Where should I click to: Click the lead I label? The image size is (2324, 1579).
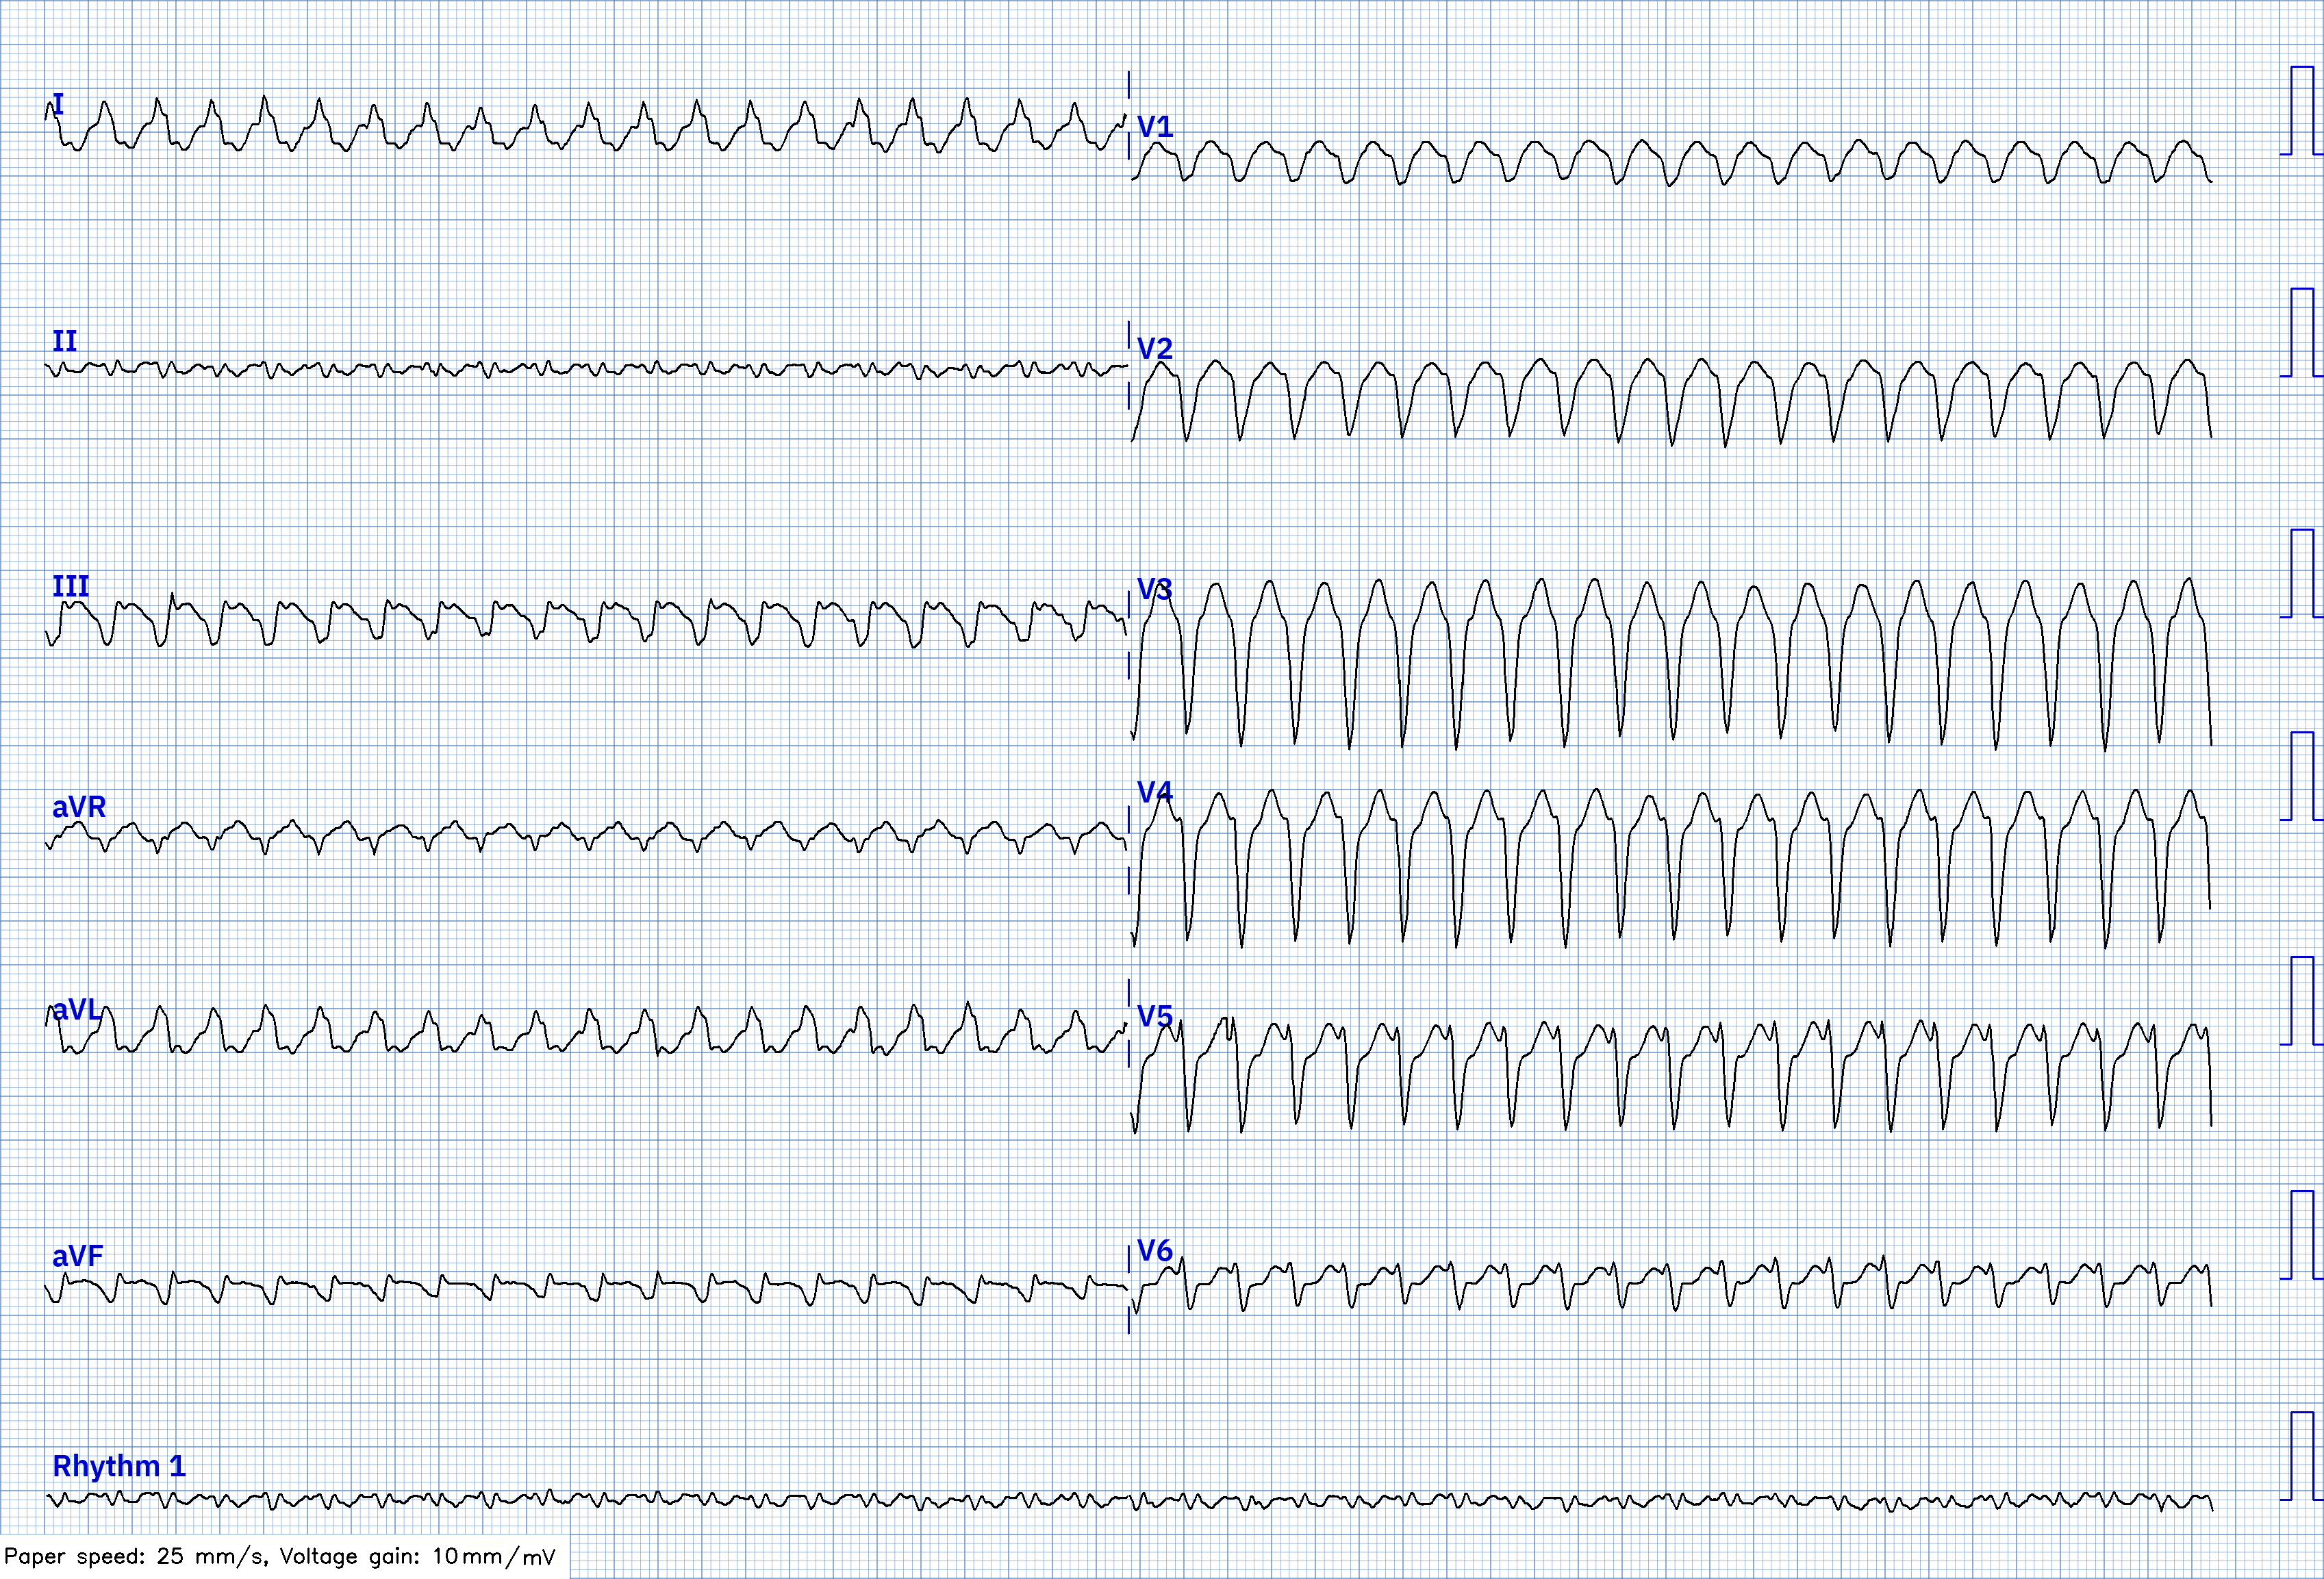click(x=58, y=104)
